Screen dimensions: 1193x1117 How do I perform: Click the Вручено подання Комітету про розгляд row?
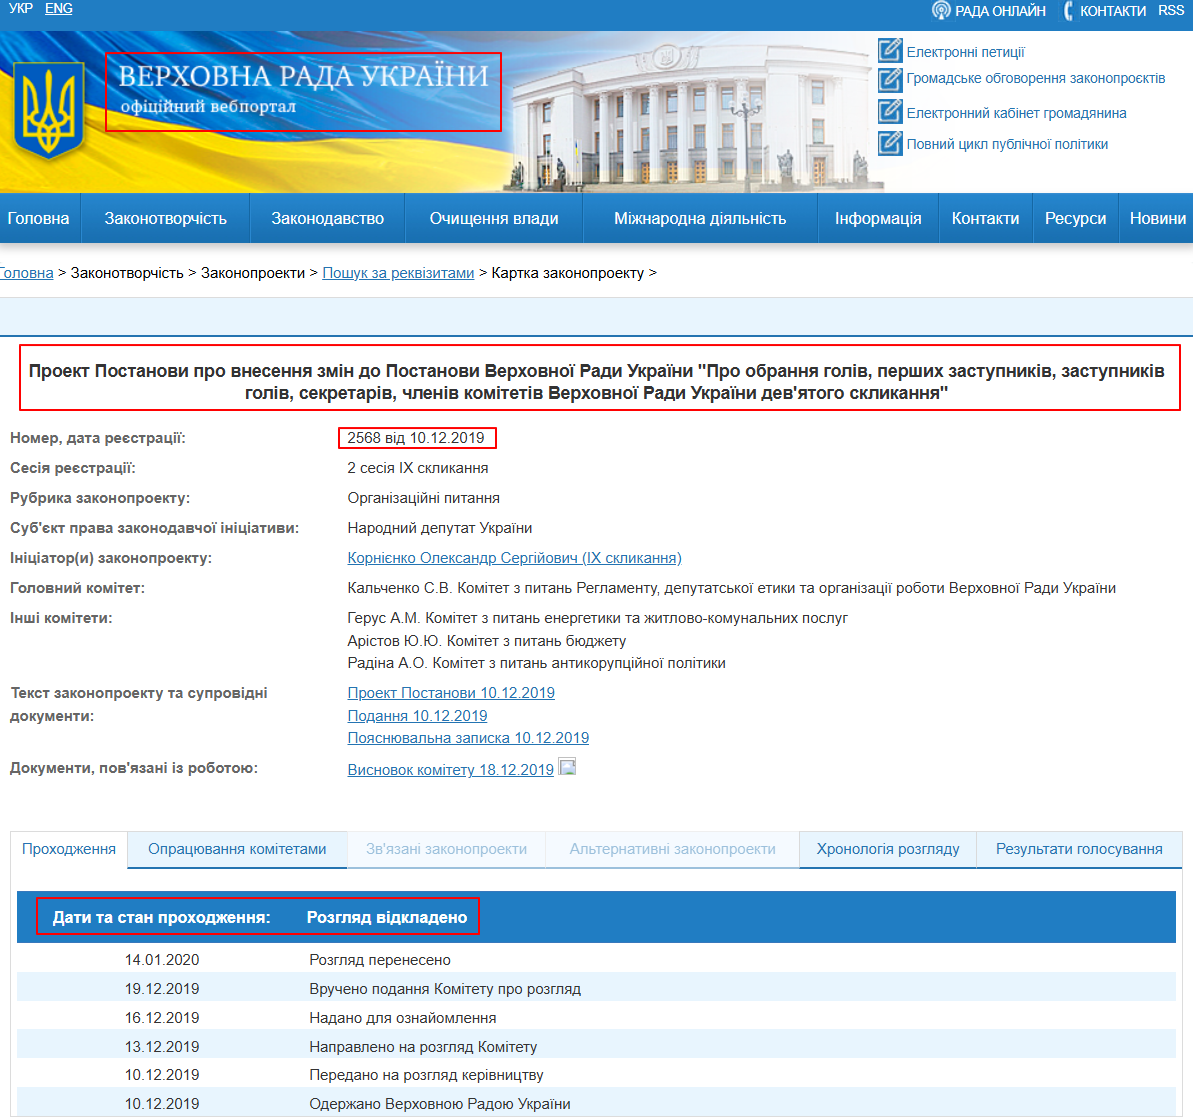[596, 988]
